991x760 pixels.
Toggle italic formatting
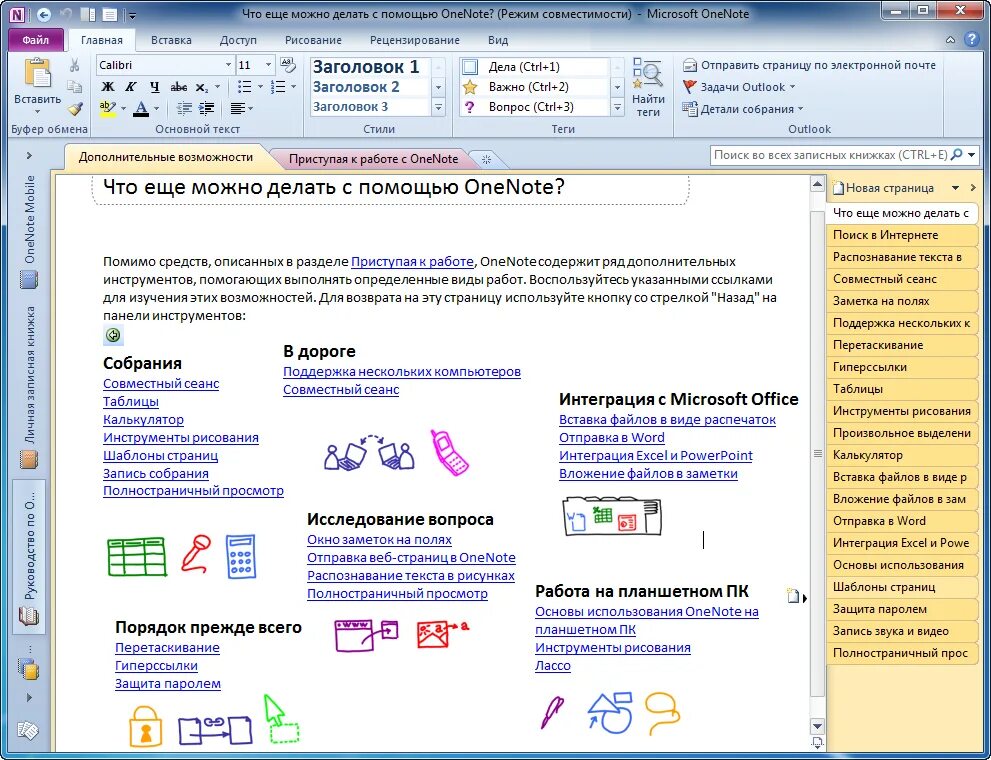(130, 87)
